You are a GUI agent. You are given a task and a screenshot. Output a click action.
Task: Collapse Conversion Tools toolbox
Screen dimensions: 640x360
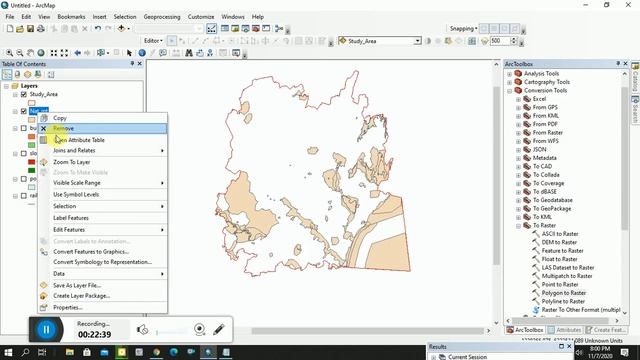tap(509, 91)
